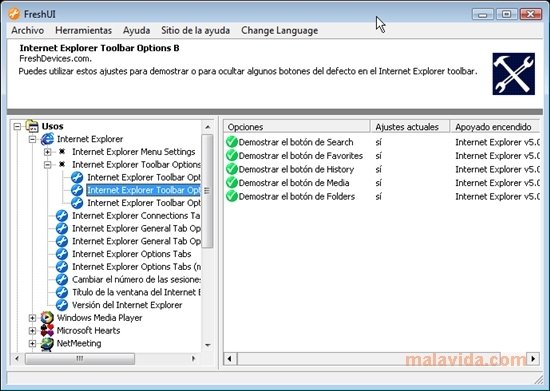The width and height of the screenshot is (550, 391).
Task: Click Apoyado encendido column header
Action: [x=495, y=127]
